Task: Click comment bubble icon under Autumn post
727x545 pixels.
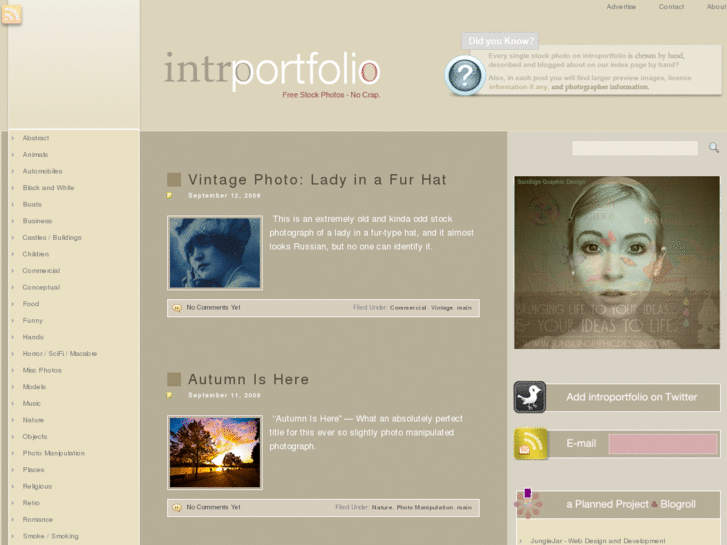Action: [177, 508]
